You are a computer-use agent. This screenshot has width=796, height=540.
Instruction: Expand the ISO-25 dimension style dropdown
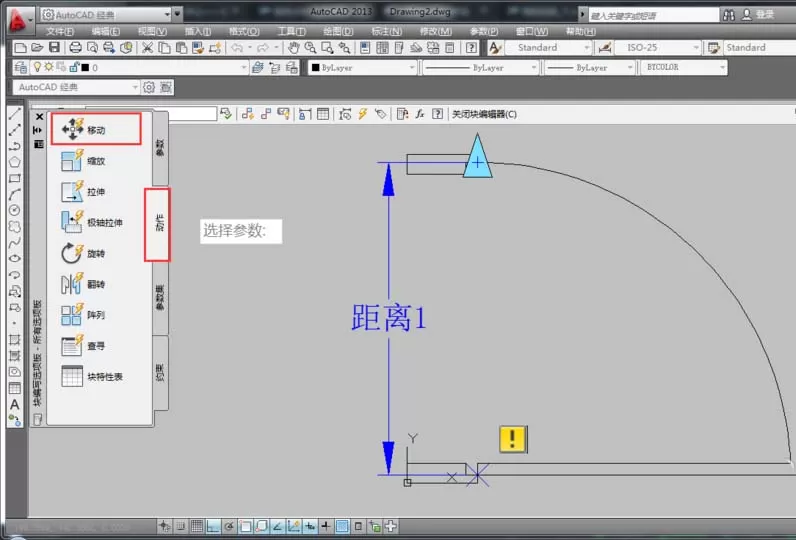695,48
